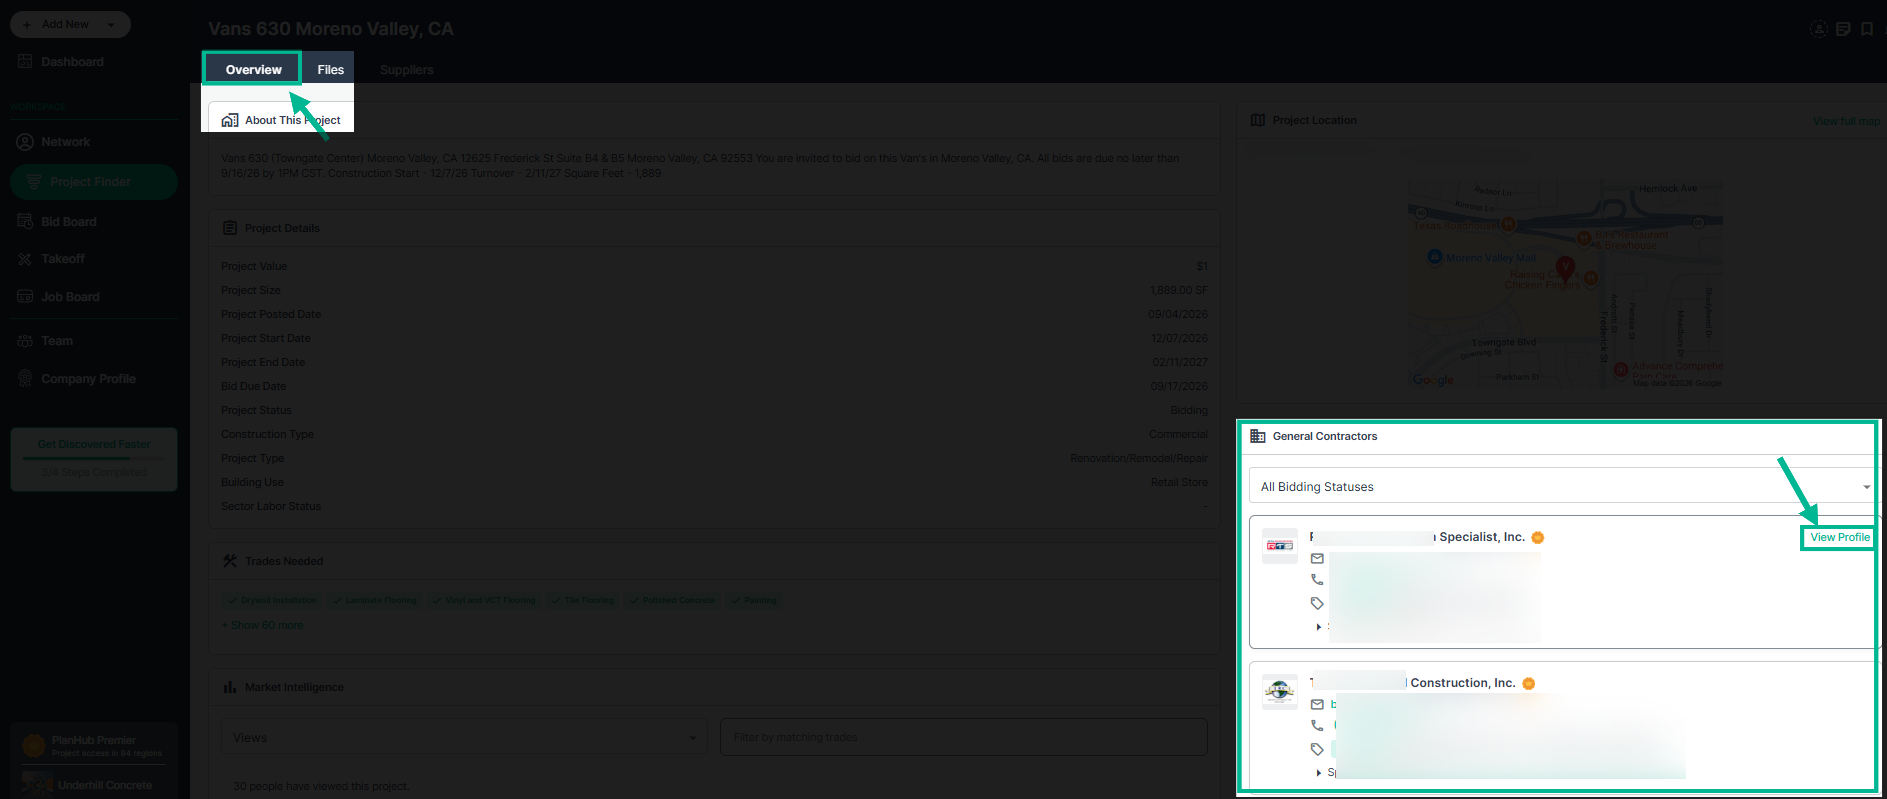Screen dimensions: 1887x799
Task: Select the Takeoff tool icon
Action: click(x=25, y=259)
